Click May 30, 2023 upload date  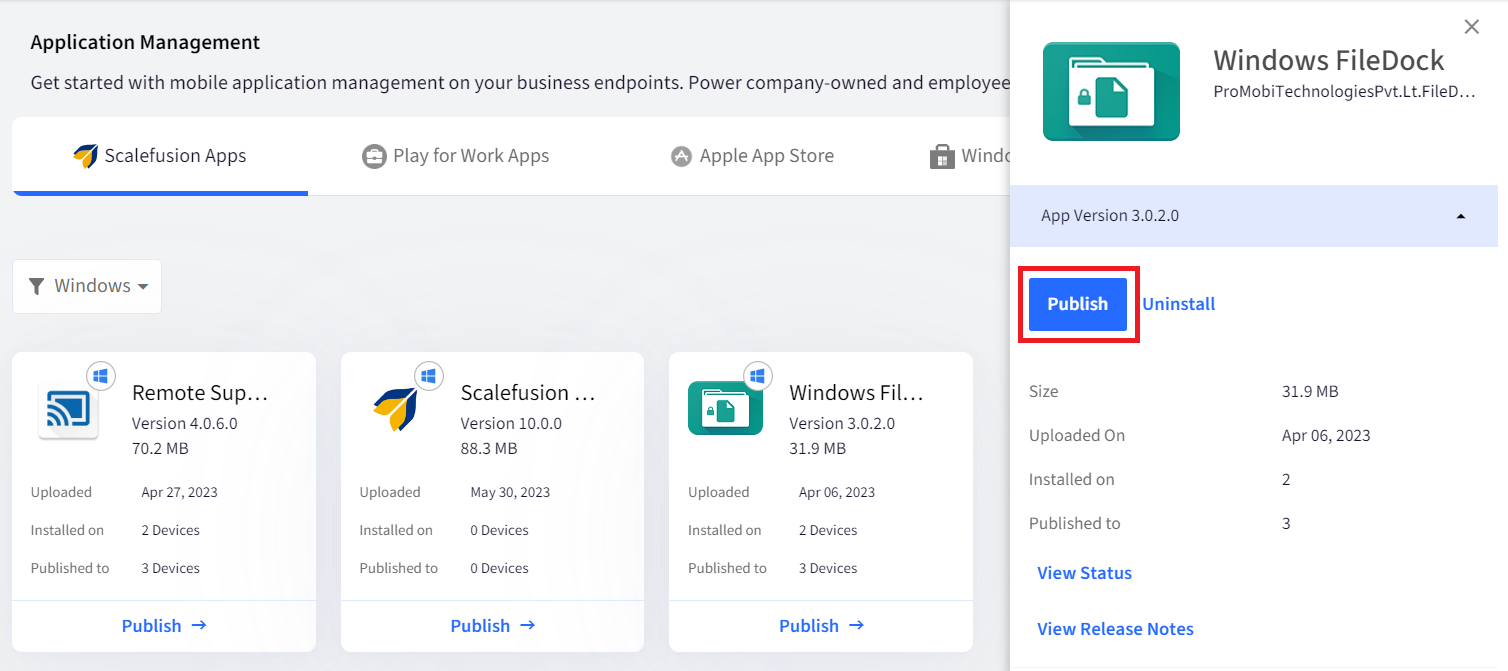[510, 492]
